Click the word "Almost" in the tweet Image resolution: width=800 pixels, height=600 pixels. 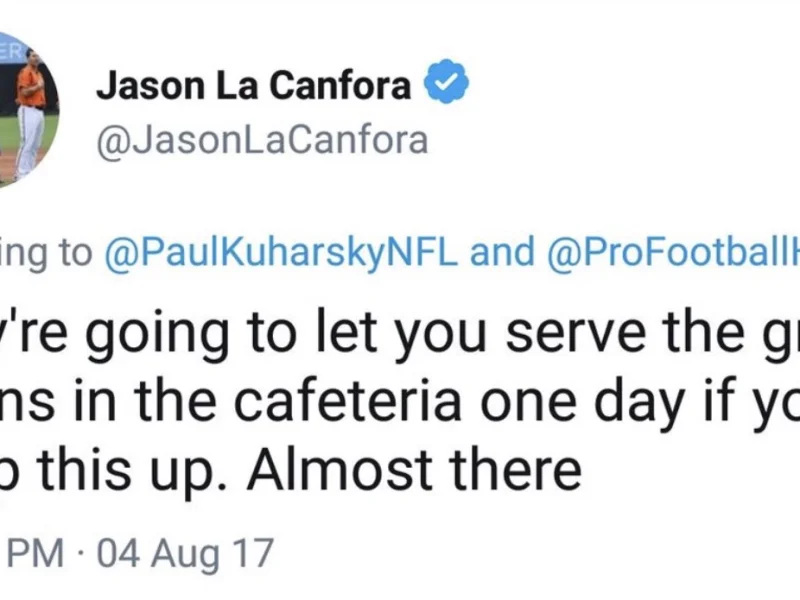pos(333,469)
